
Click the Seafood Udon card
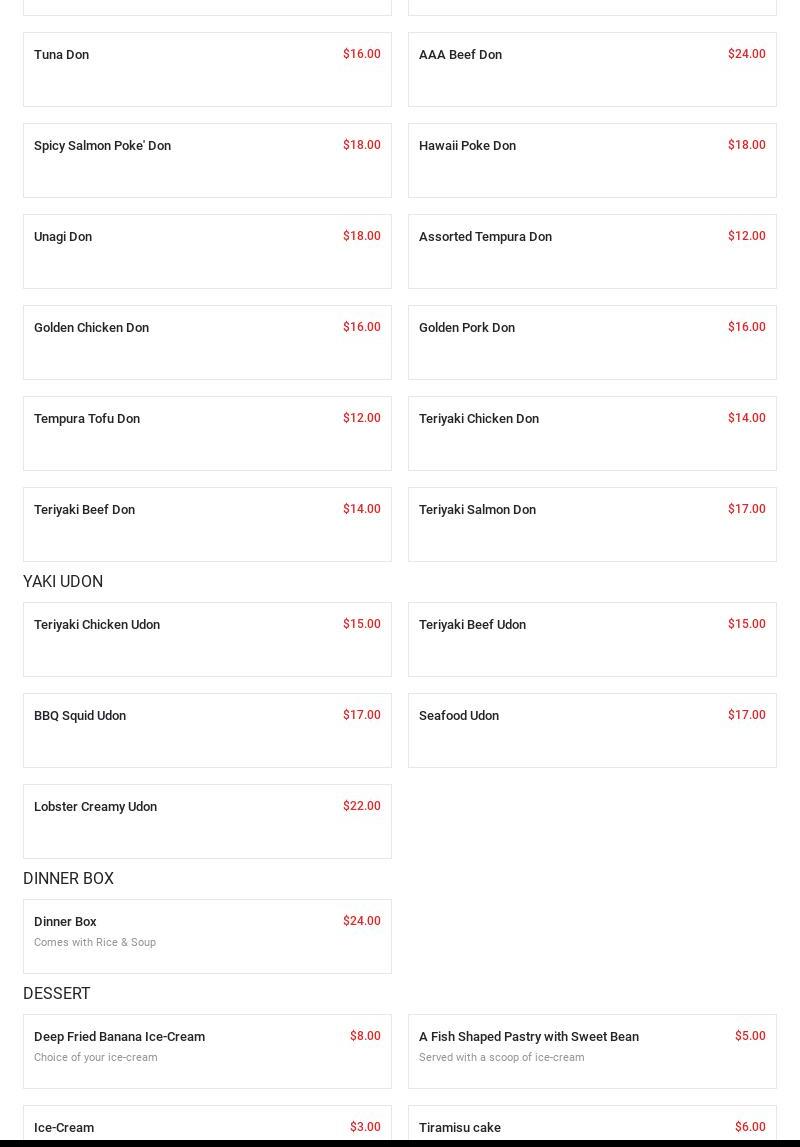tap(592, 730)
